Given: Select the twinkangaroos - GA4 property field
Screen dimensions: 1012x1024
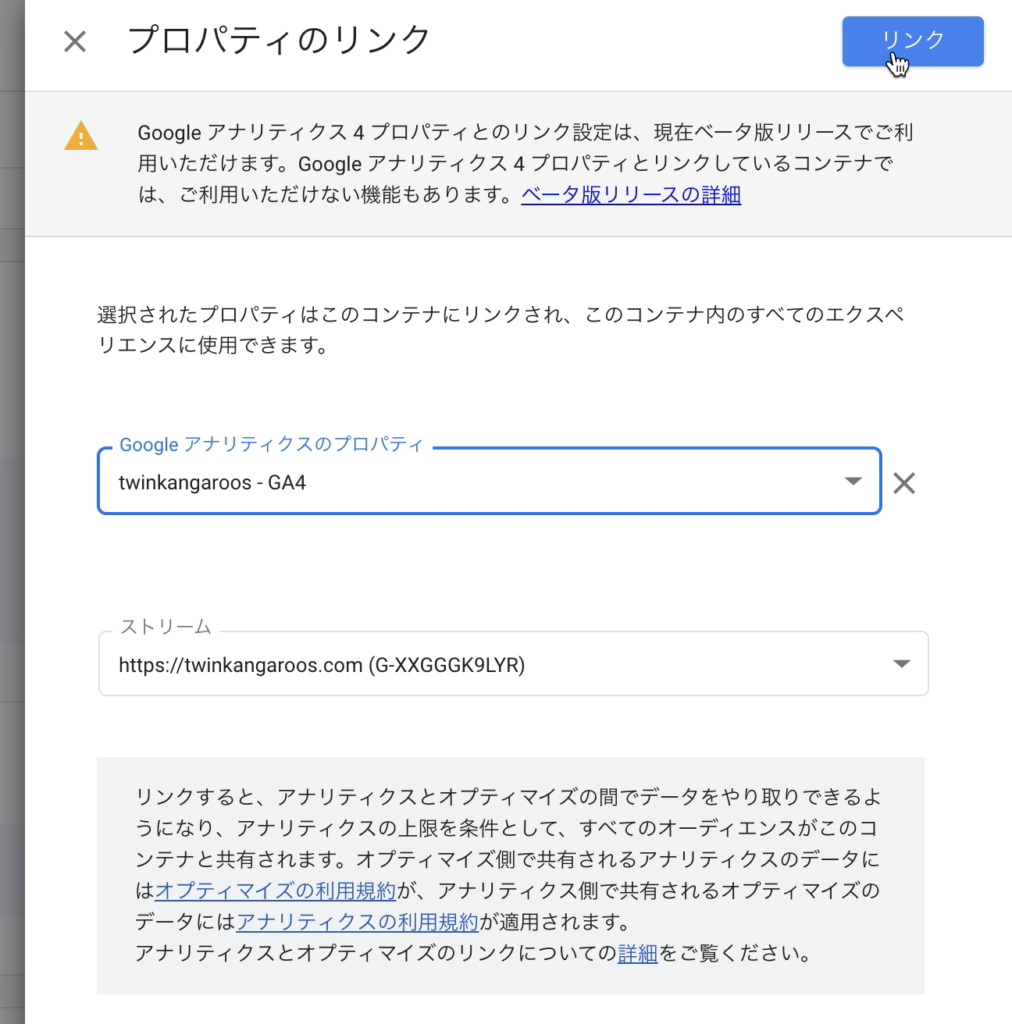Looking at the screenshot, I should (x=489, y=481).
